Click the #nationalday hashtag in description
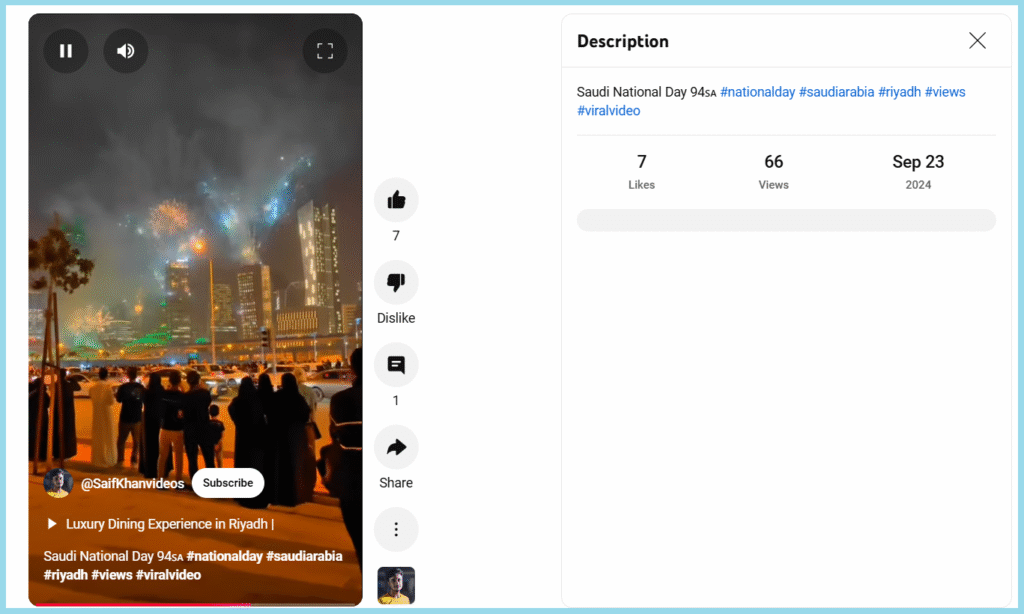The width and height of the screenshot is (1024, 614). click(757, 92)
